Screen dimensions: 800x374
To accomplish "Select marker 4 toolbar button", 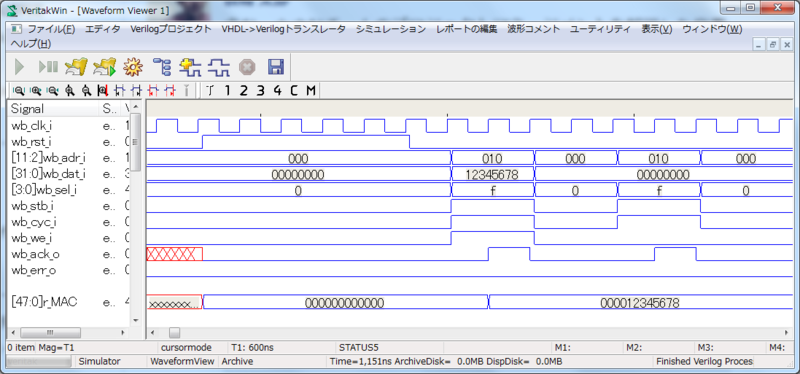I will [277, 91].
